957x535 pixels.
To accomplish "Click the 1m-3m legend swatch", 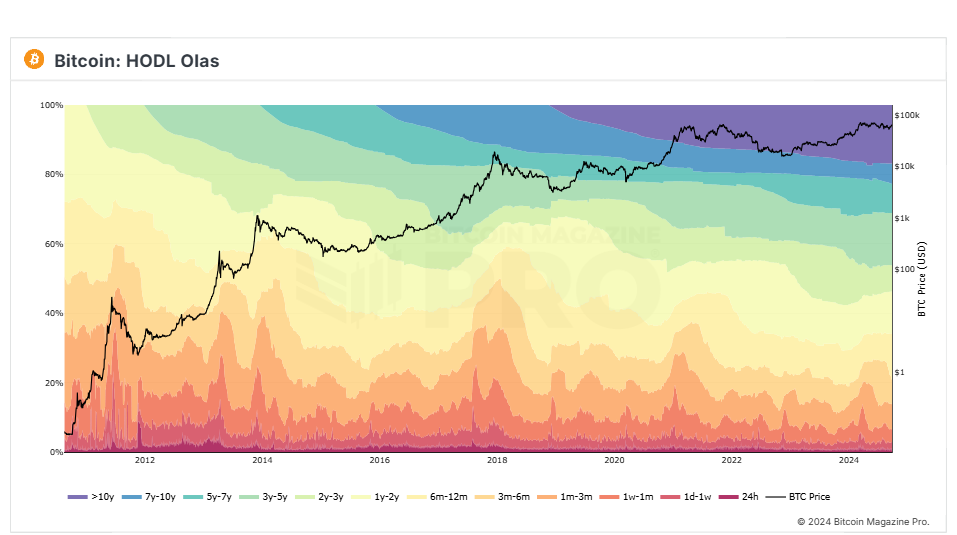I will (547, 497).
